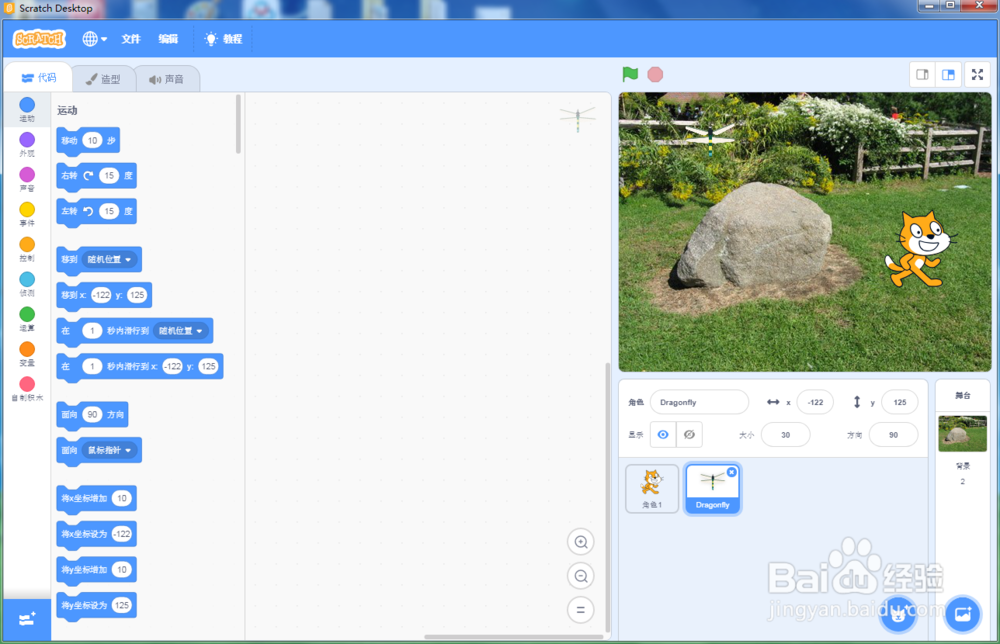Hide the sprite with crossed-eye icon

(689, 434)
